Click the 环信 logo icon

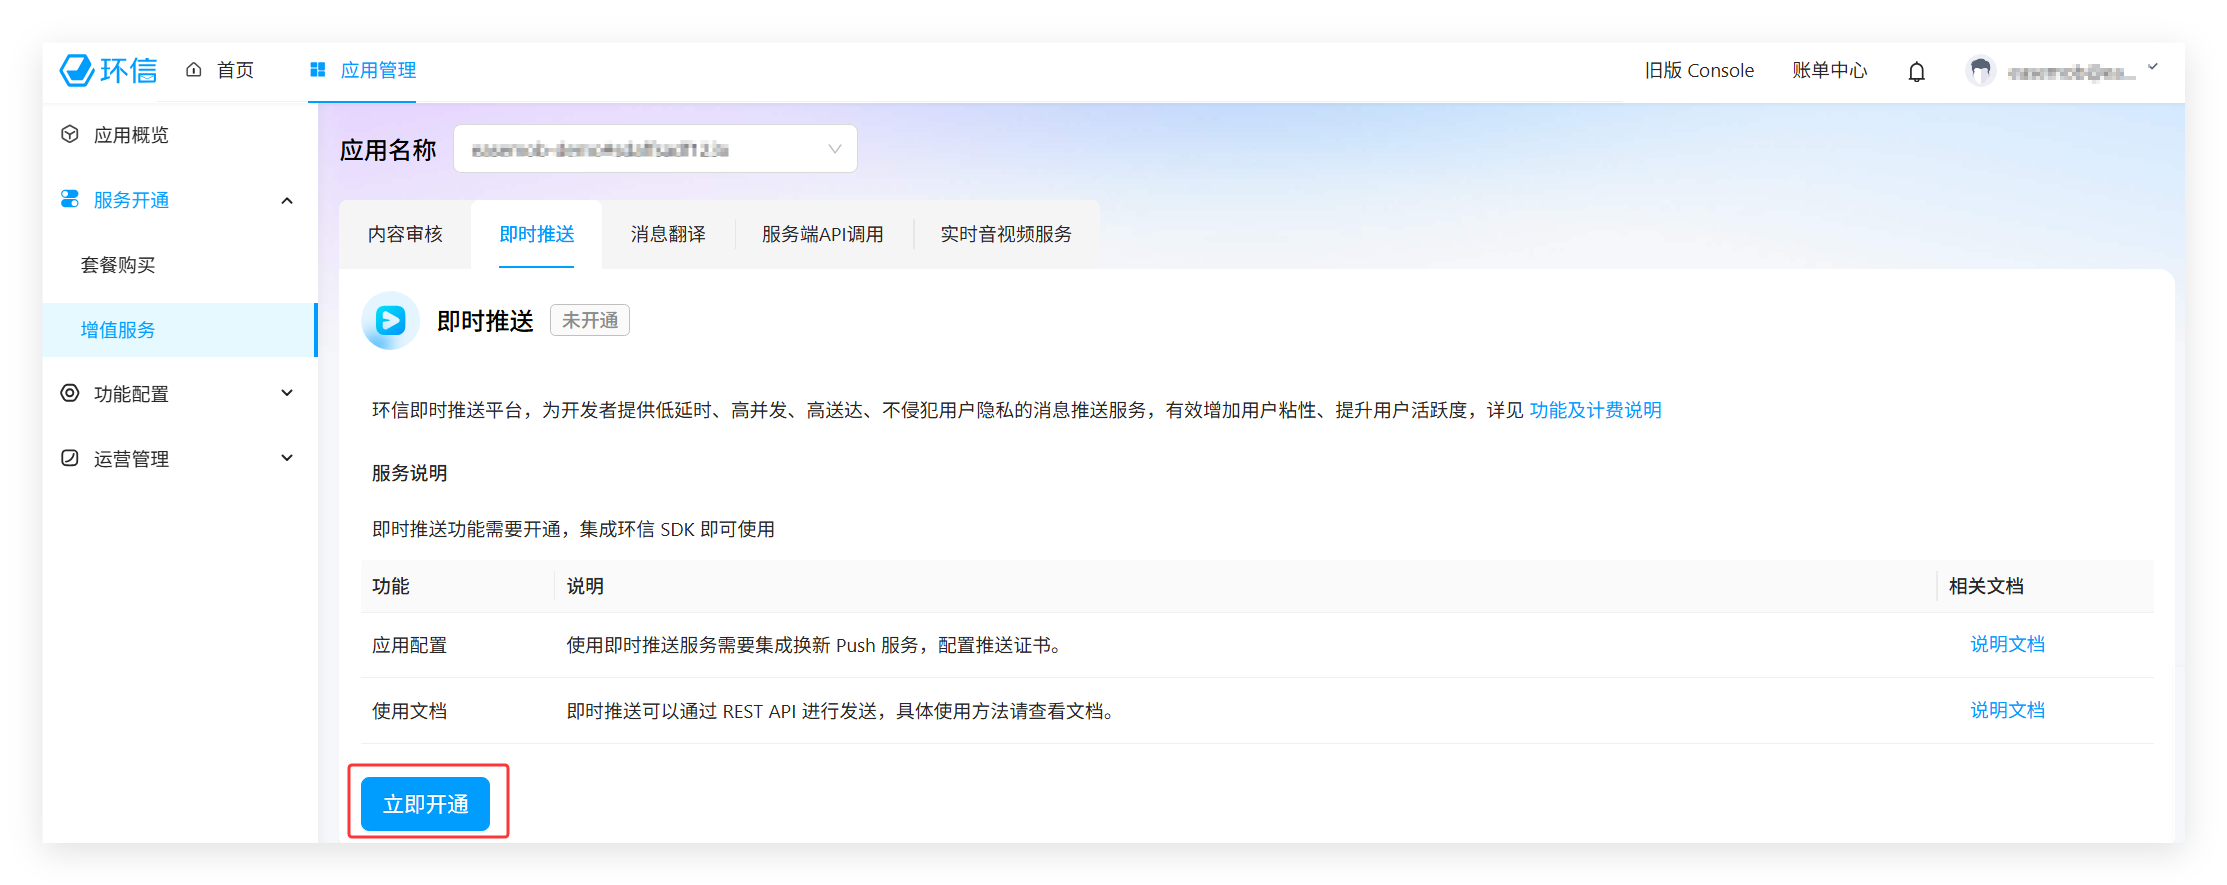pos(77,70)
